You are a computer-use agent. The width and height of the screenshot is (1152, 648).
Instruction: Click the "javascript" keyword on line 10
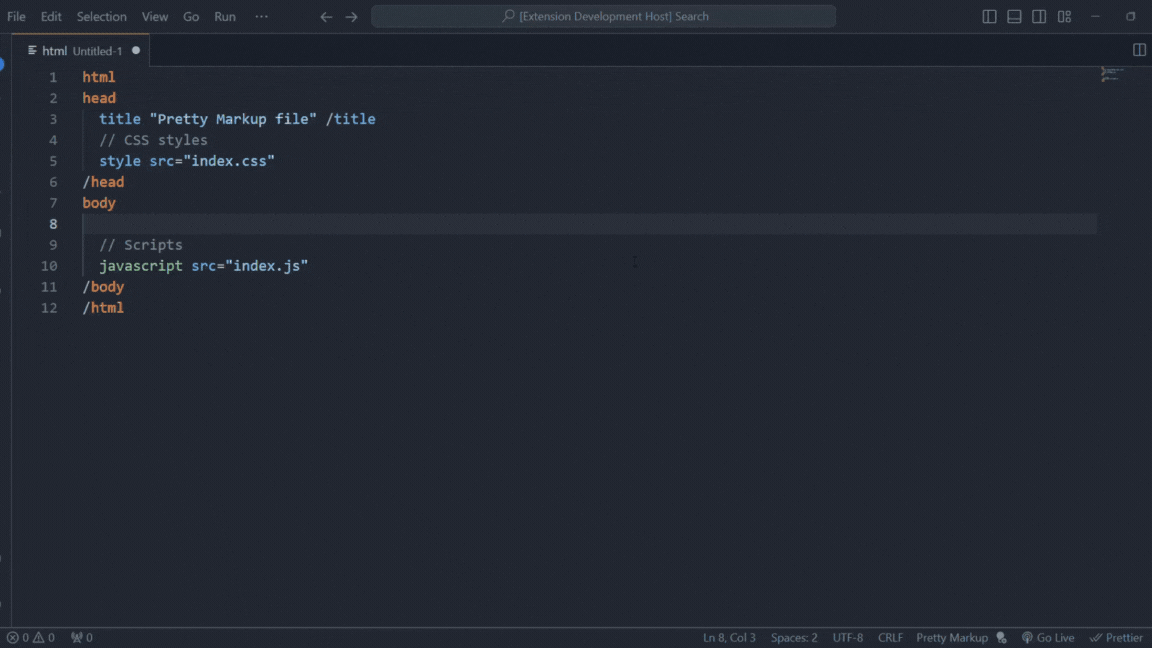[x=141, y=266]
